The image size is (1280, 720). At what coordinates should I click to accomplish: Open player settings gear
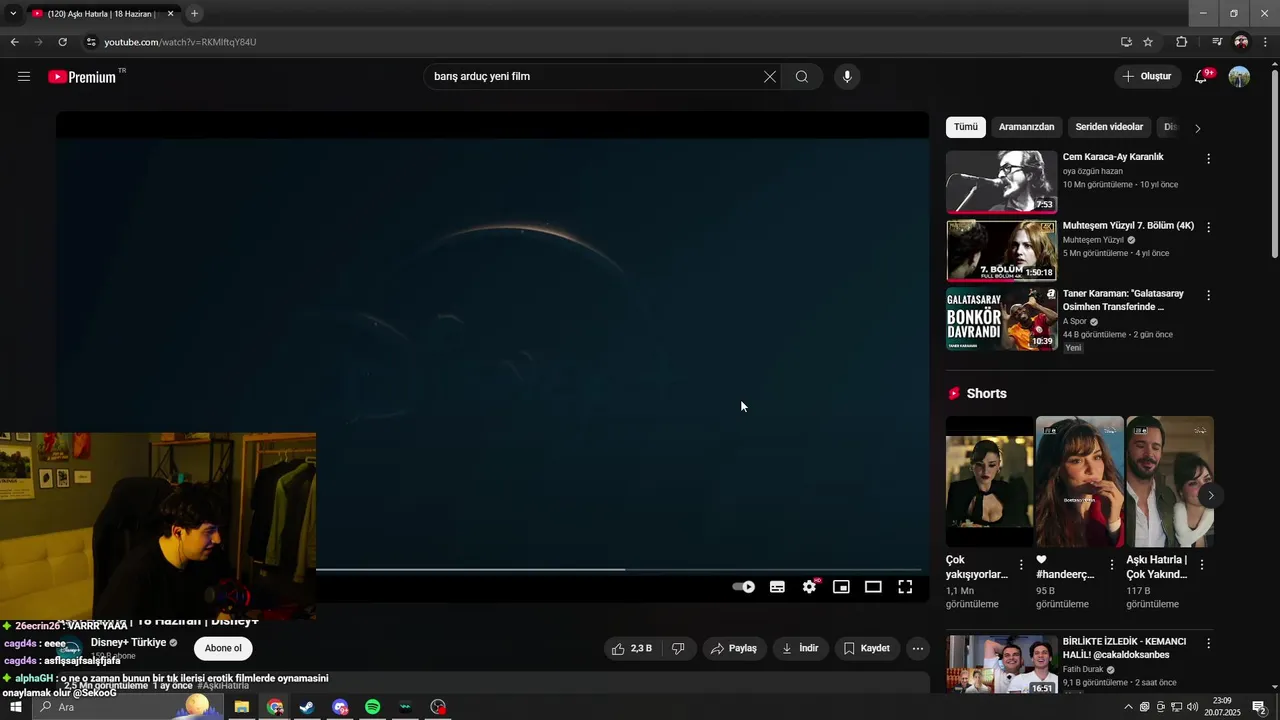(810, 587)
